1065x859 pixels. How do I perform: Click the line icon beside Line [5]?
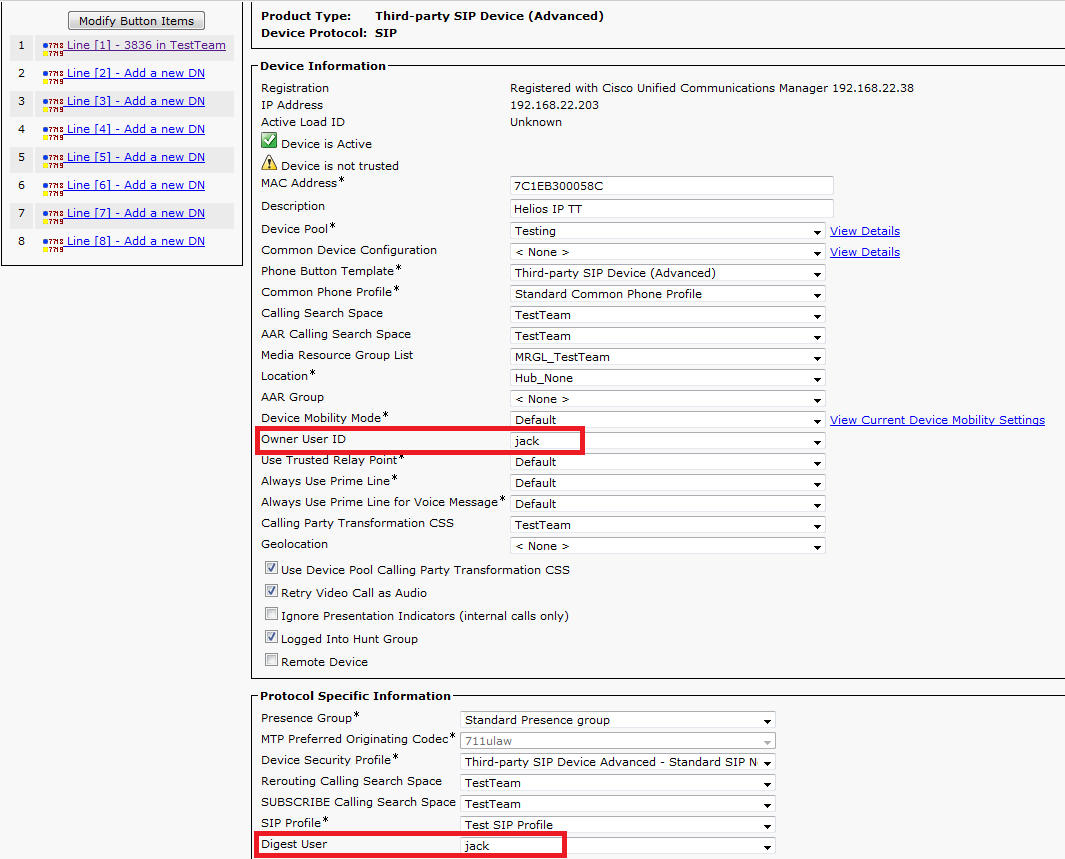53,159
